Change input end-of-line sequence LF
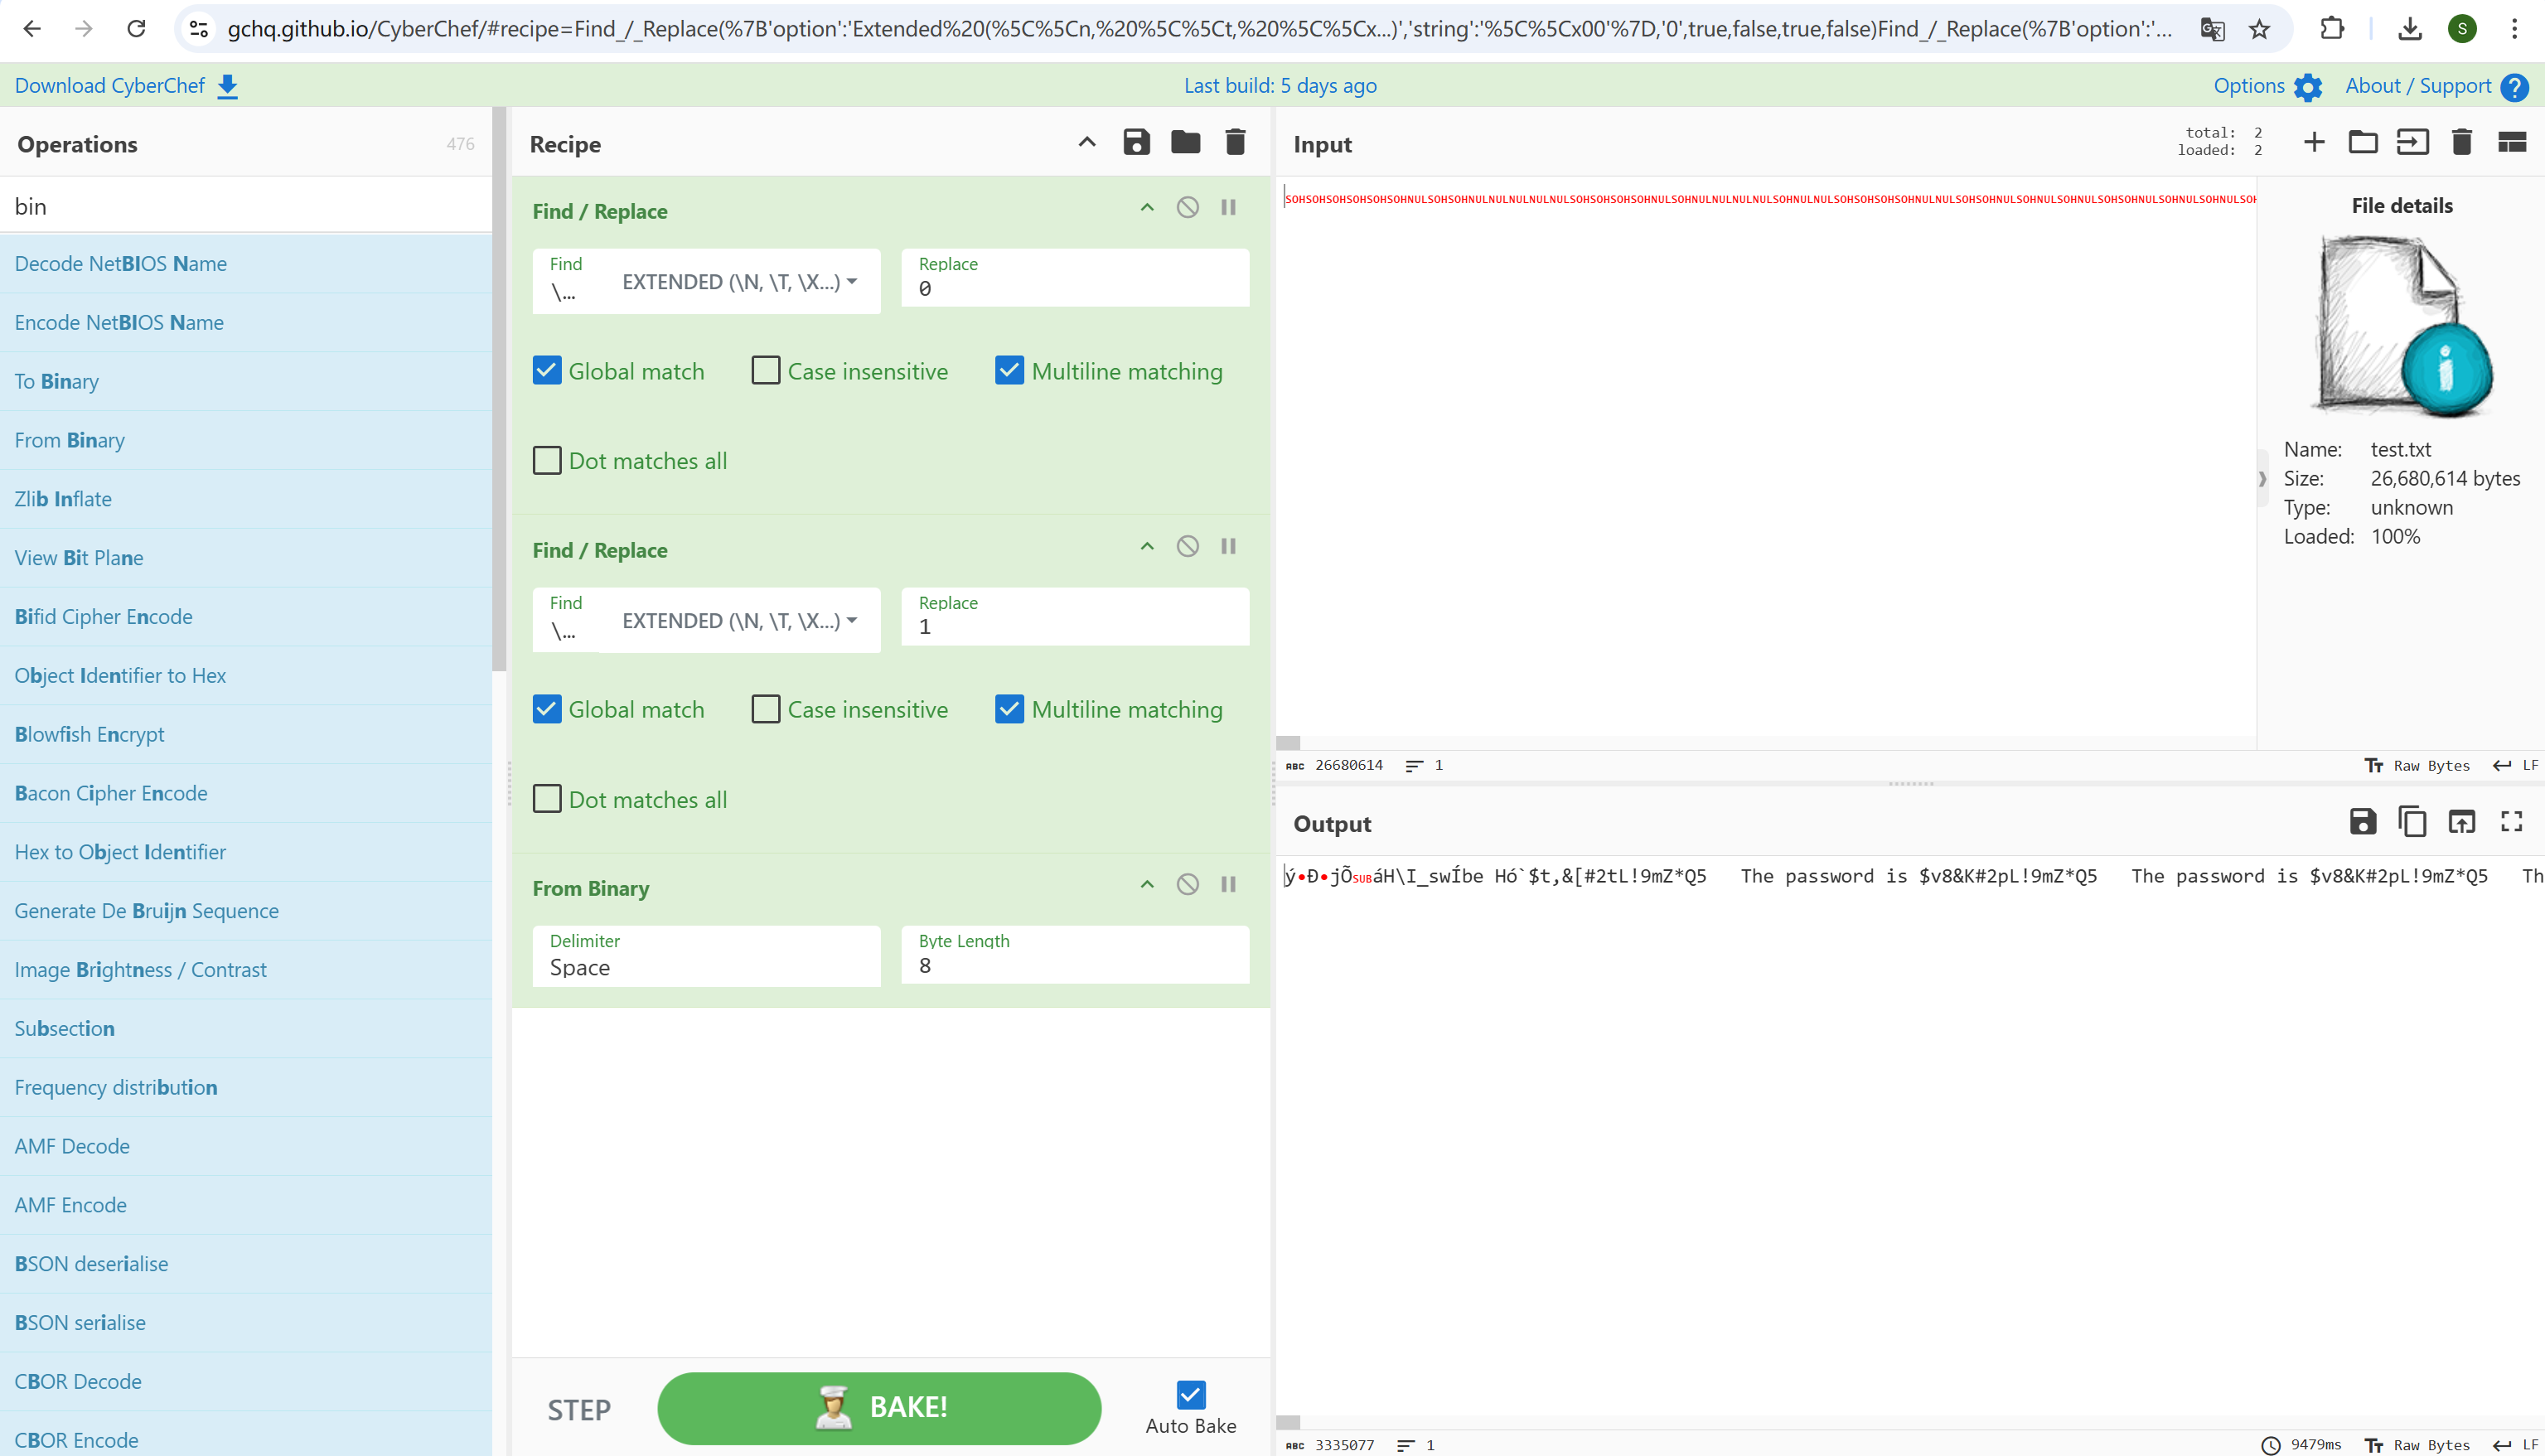 (x=2516, y=766)
